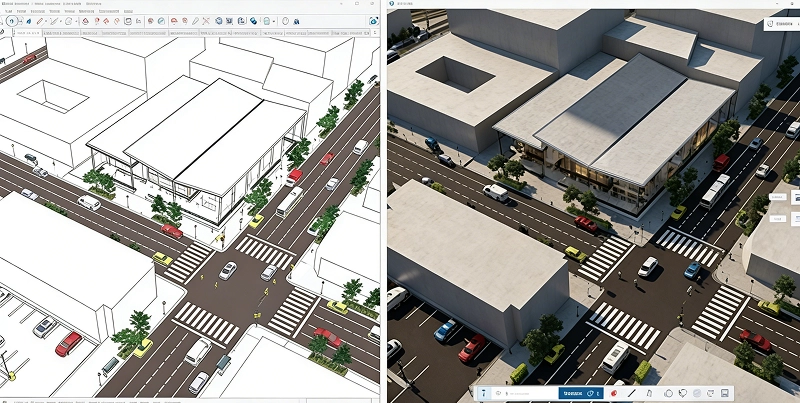The width and height of the screenshot is (800, 403).
Task: Pick the red pencil drawing tool
Action: [x=39, y=21]
